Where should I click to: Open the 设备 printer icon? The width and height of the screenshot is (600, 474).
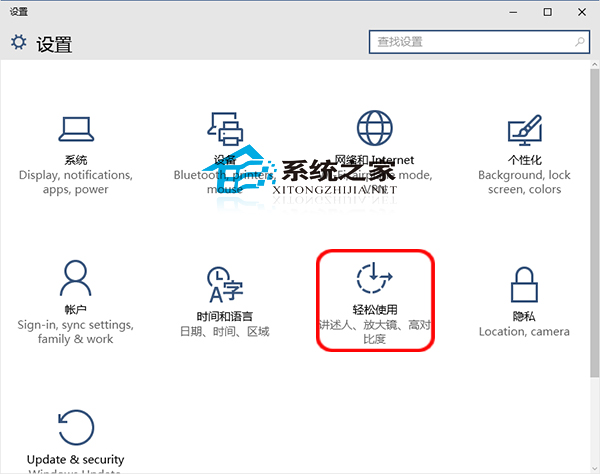tap(225, 129)
